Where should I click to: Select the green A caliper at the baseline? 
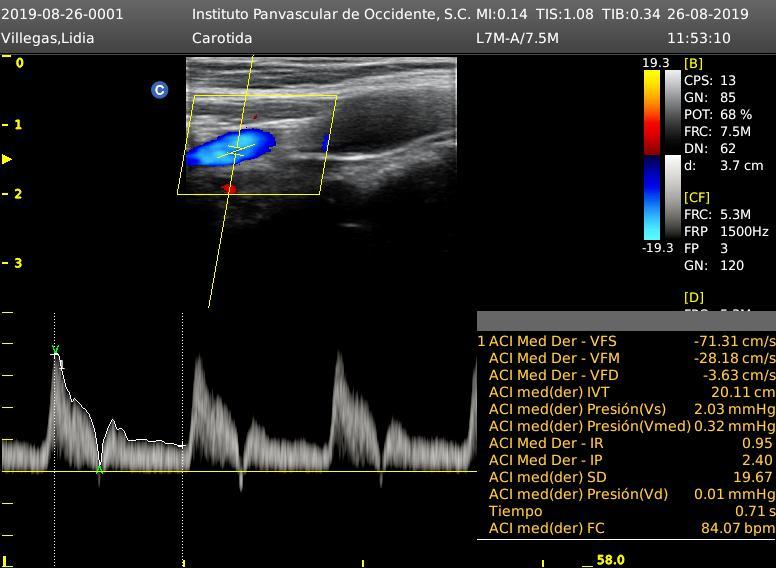[x=99, y=469]
